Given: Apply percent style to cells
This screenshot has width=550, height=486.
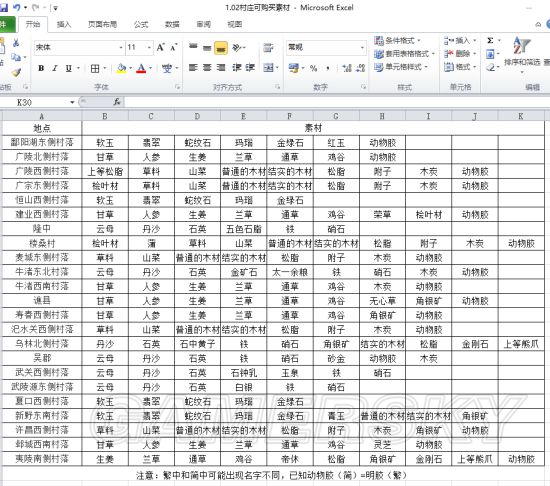Looking at the screenshot, I should coord(314,68).
